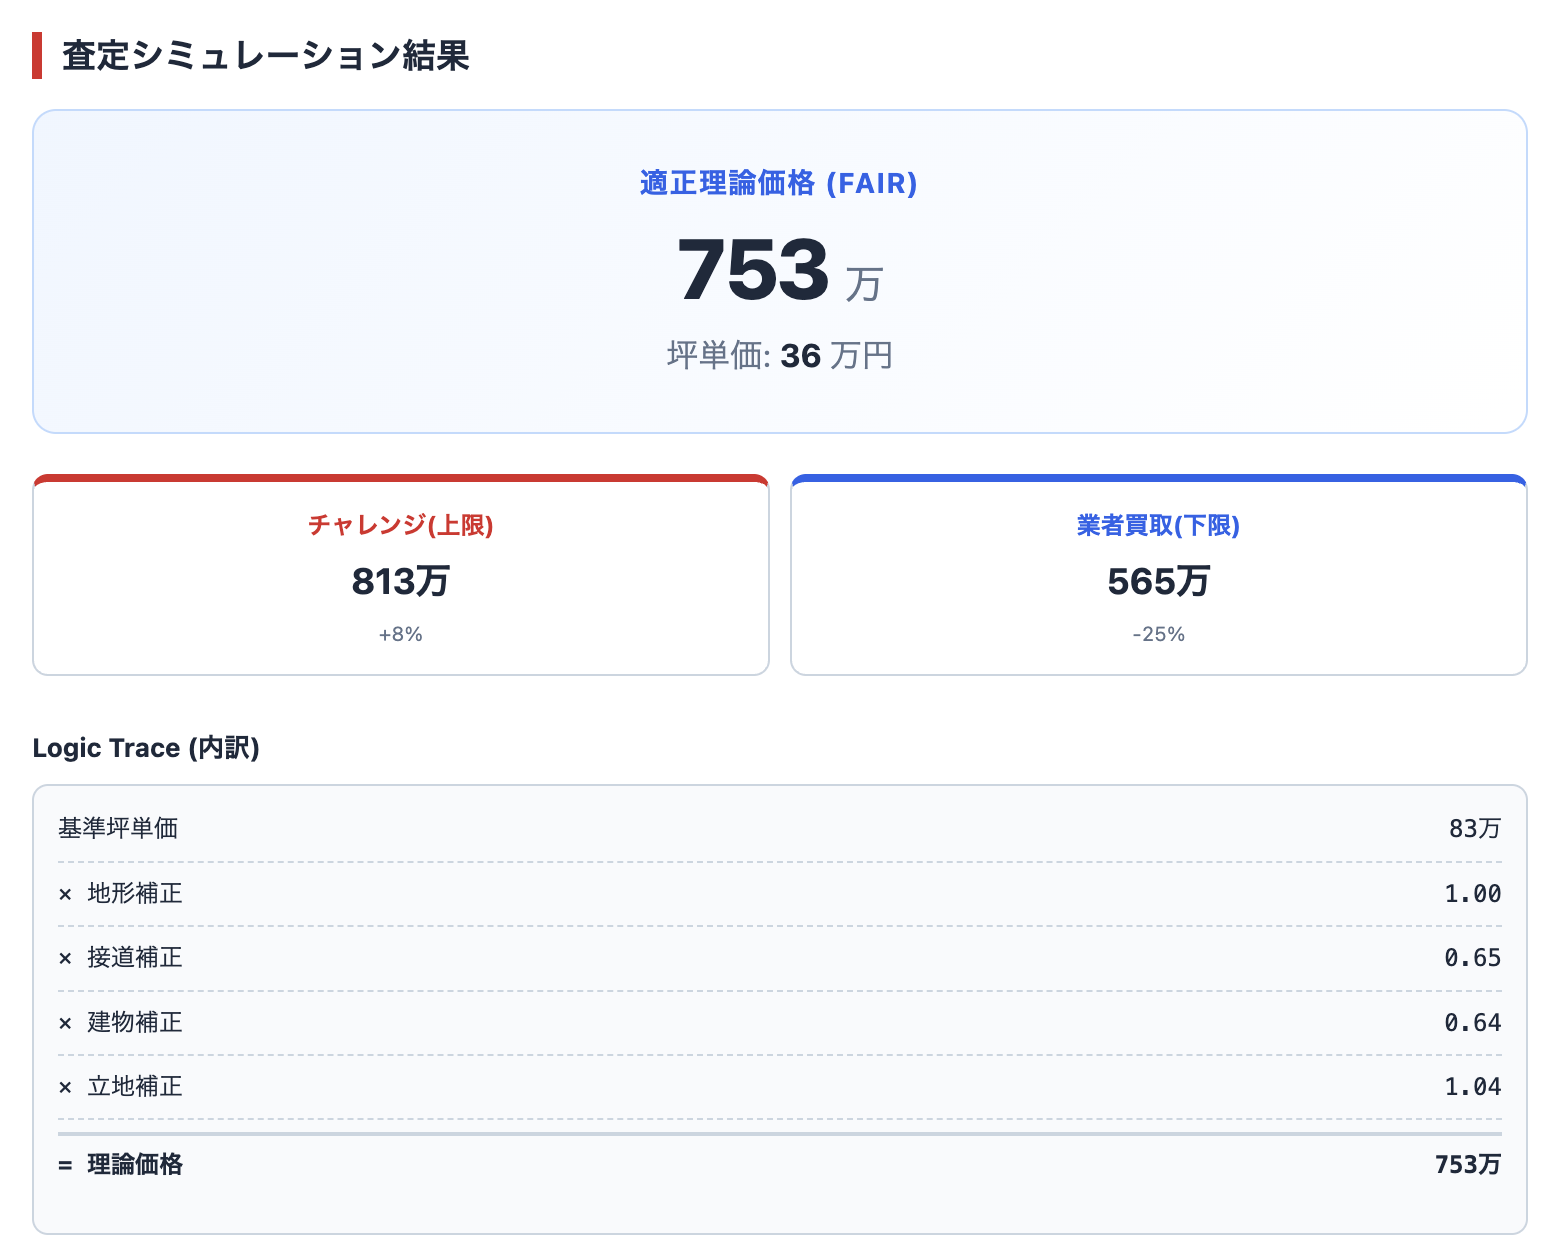Click the +8% percentage text

[400, 635]
